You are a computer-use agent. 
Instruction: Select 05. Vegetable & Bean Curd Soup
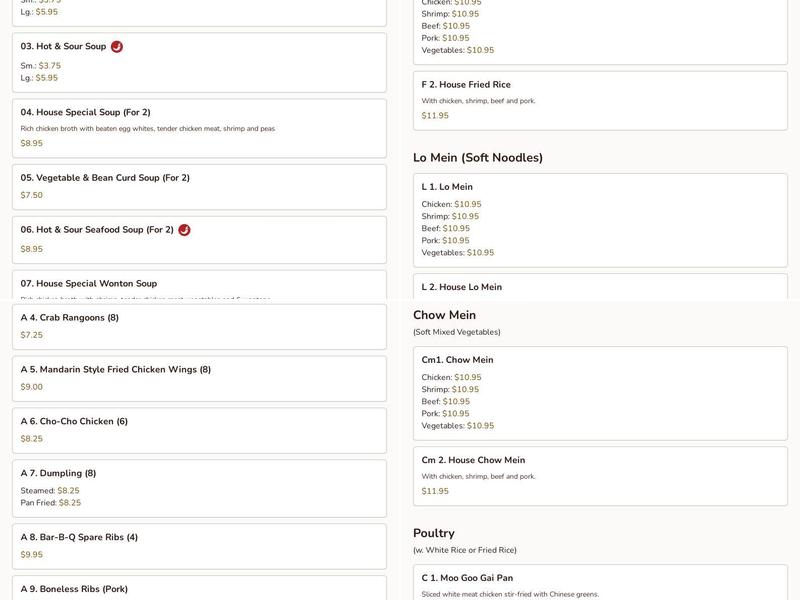pos(199,187)
